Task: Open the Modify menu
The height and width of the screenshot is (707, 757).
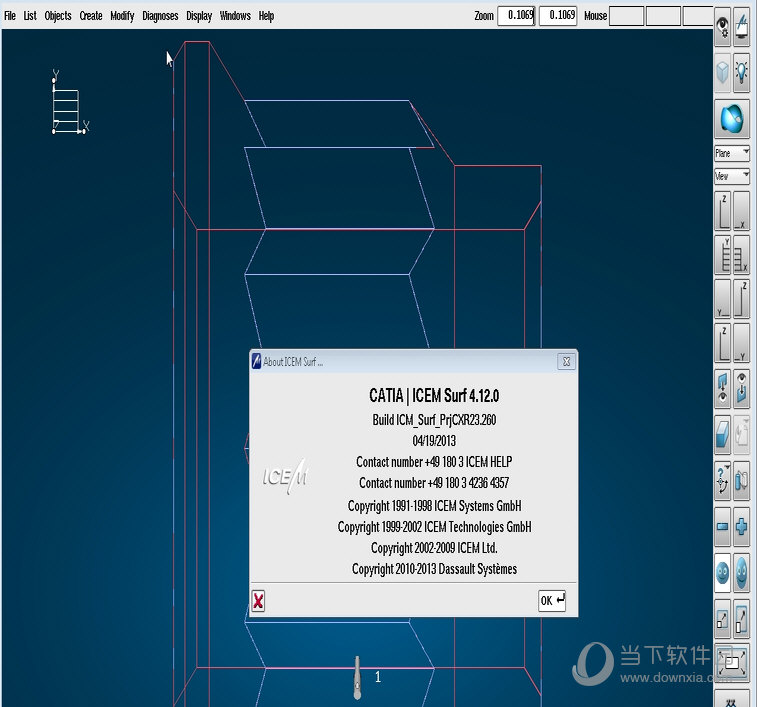Action: point(122,16)
